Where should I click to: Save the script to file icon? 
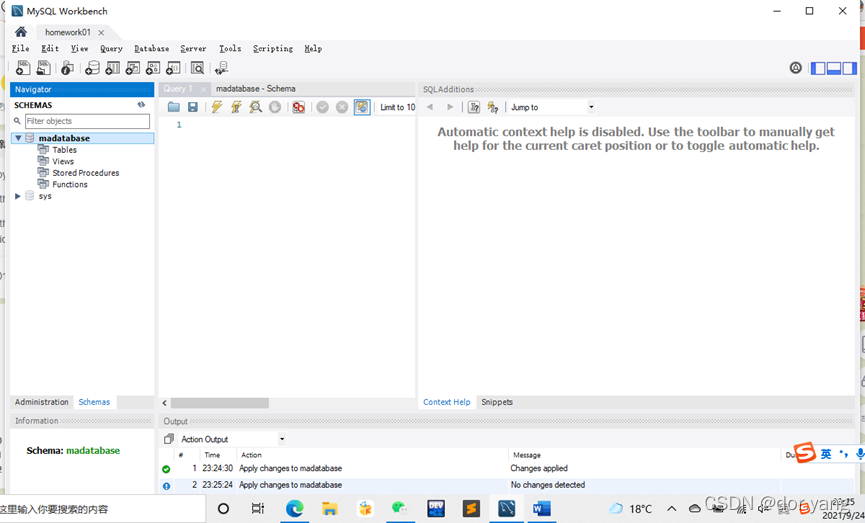pyautogui.click(x=193, y=107)
